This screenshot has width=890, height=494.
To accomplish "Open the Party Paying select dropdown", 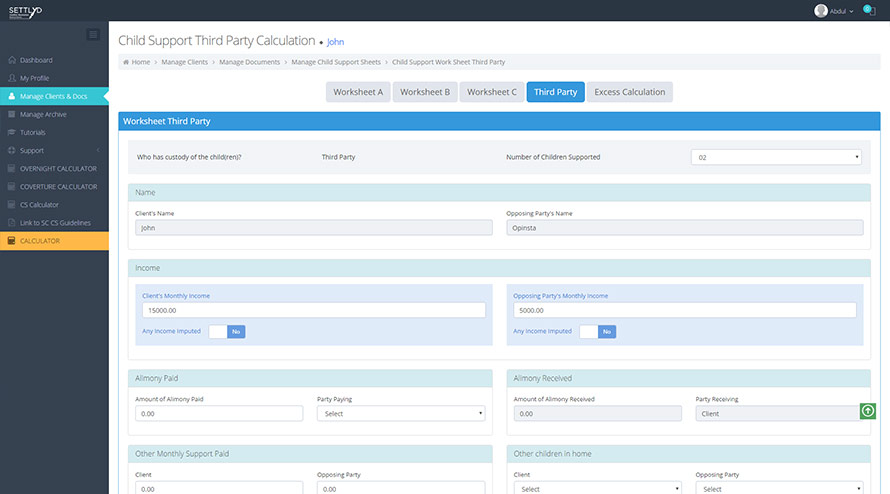I will (400, 413).
